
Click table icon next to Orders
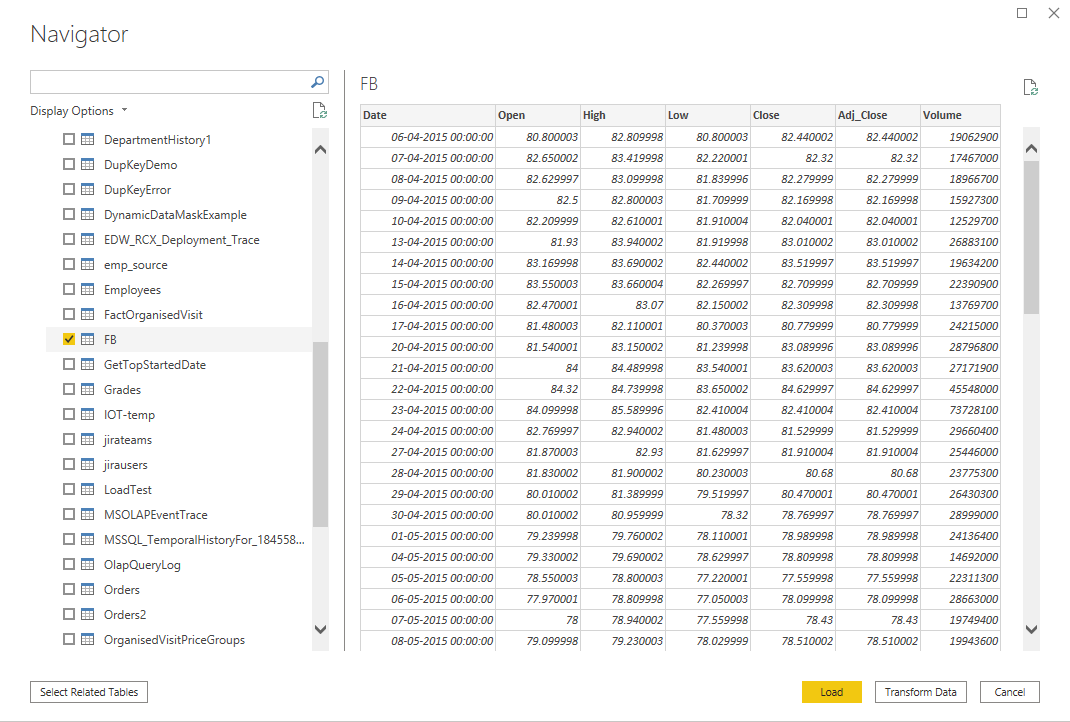(88, 590)
